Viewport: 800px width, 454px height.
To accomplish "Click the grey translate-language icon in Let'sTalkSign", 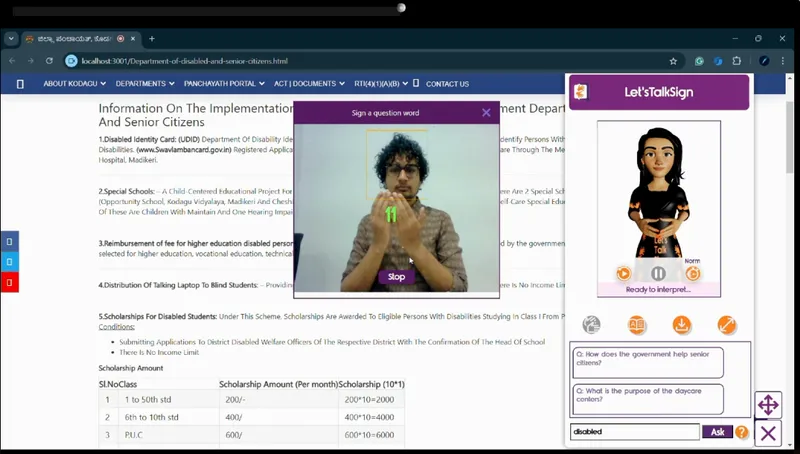I will (x=591, y=324).
